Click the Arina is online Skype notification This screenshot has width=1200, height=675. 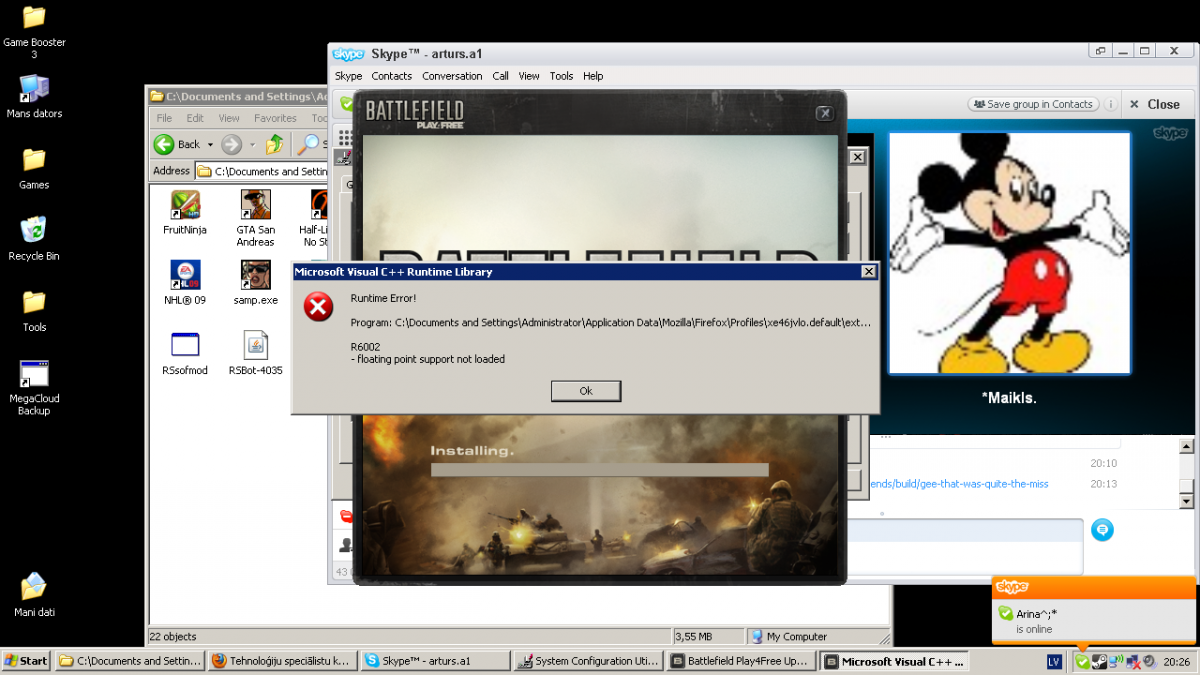pyautogui.click(x=1093, y=609)
